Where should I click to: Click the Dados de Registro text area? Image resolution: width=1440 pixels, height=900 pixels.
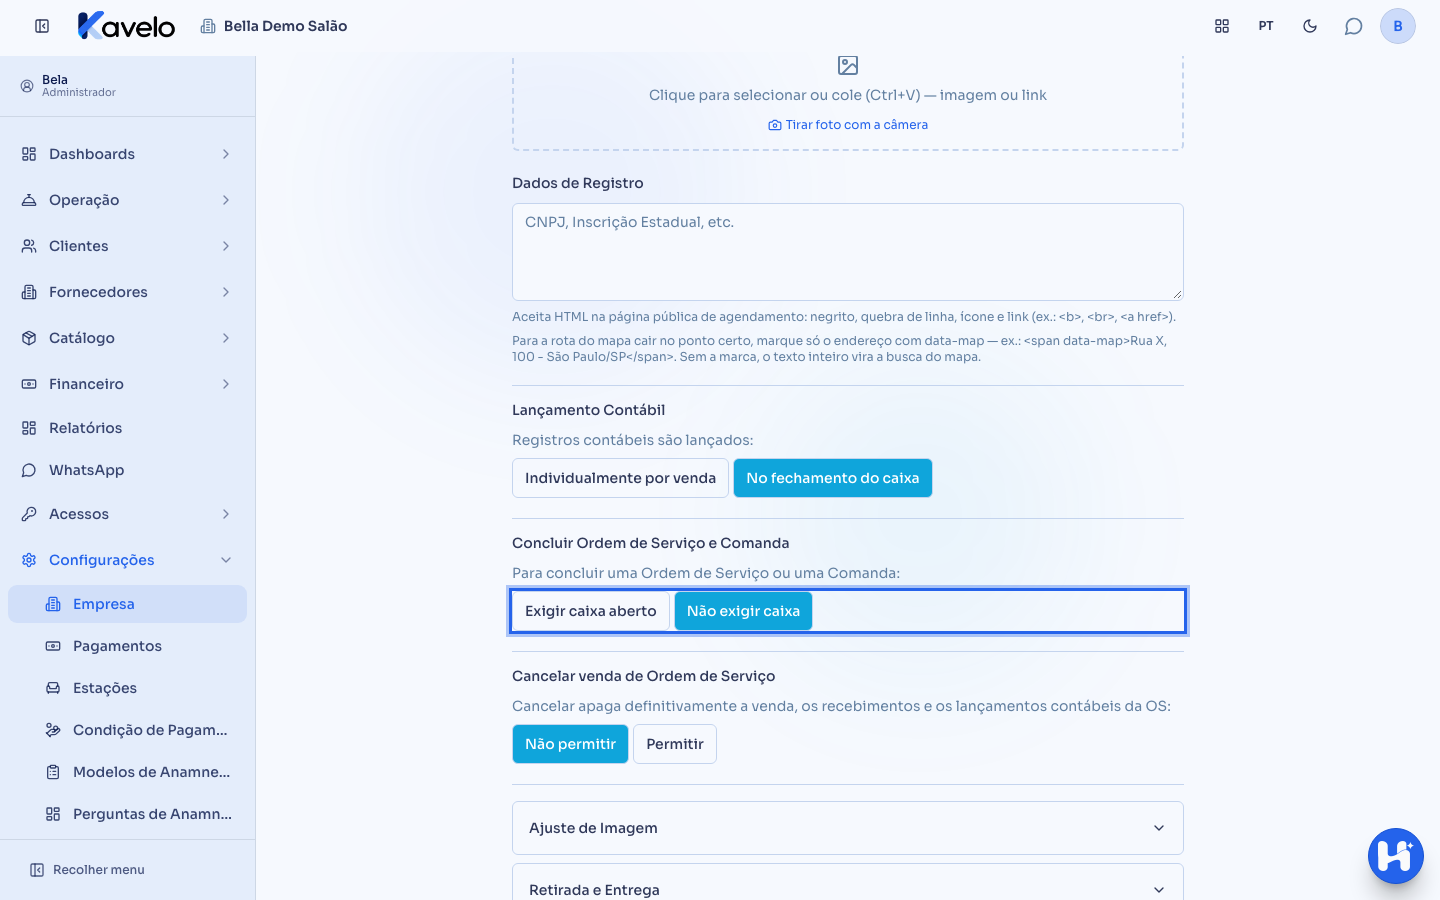click(848, 252)
